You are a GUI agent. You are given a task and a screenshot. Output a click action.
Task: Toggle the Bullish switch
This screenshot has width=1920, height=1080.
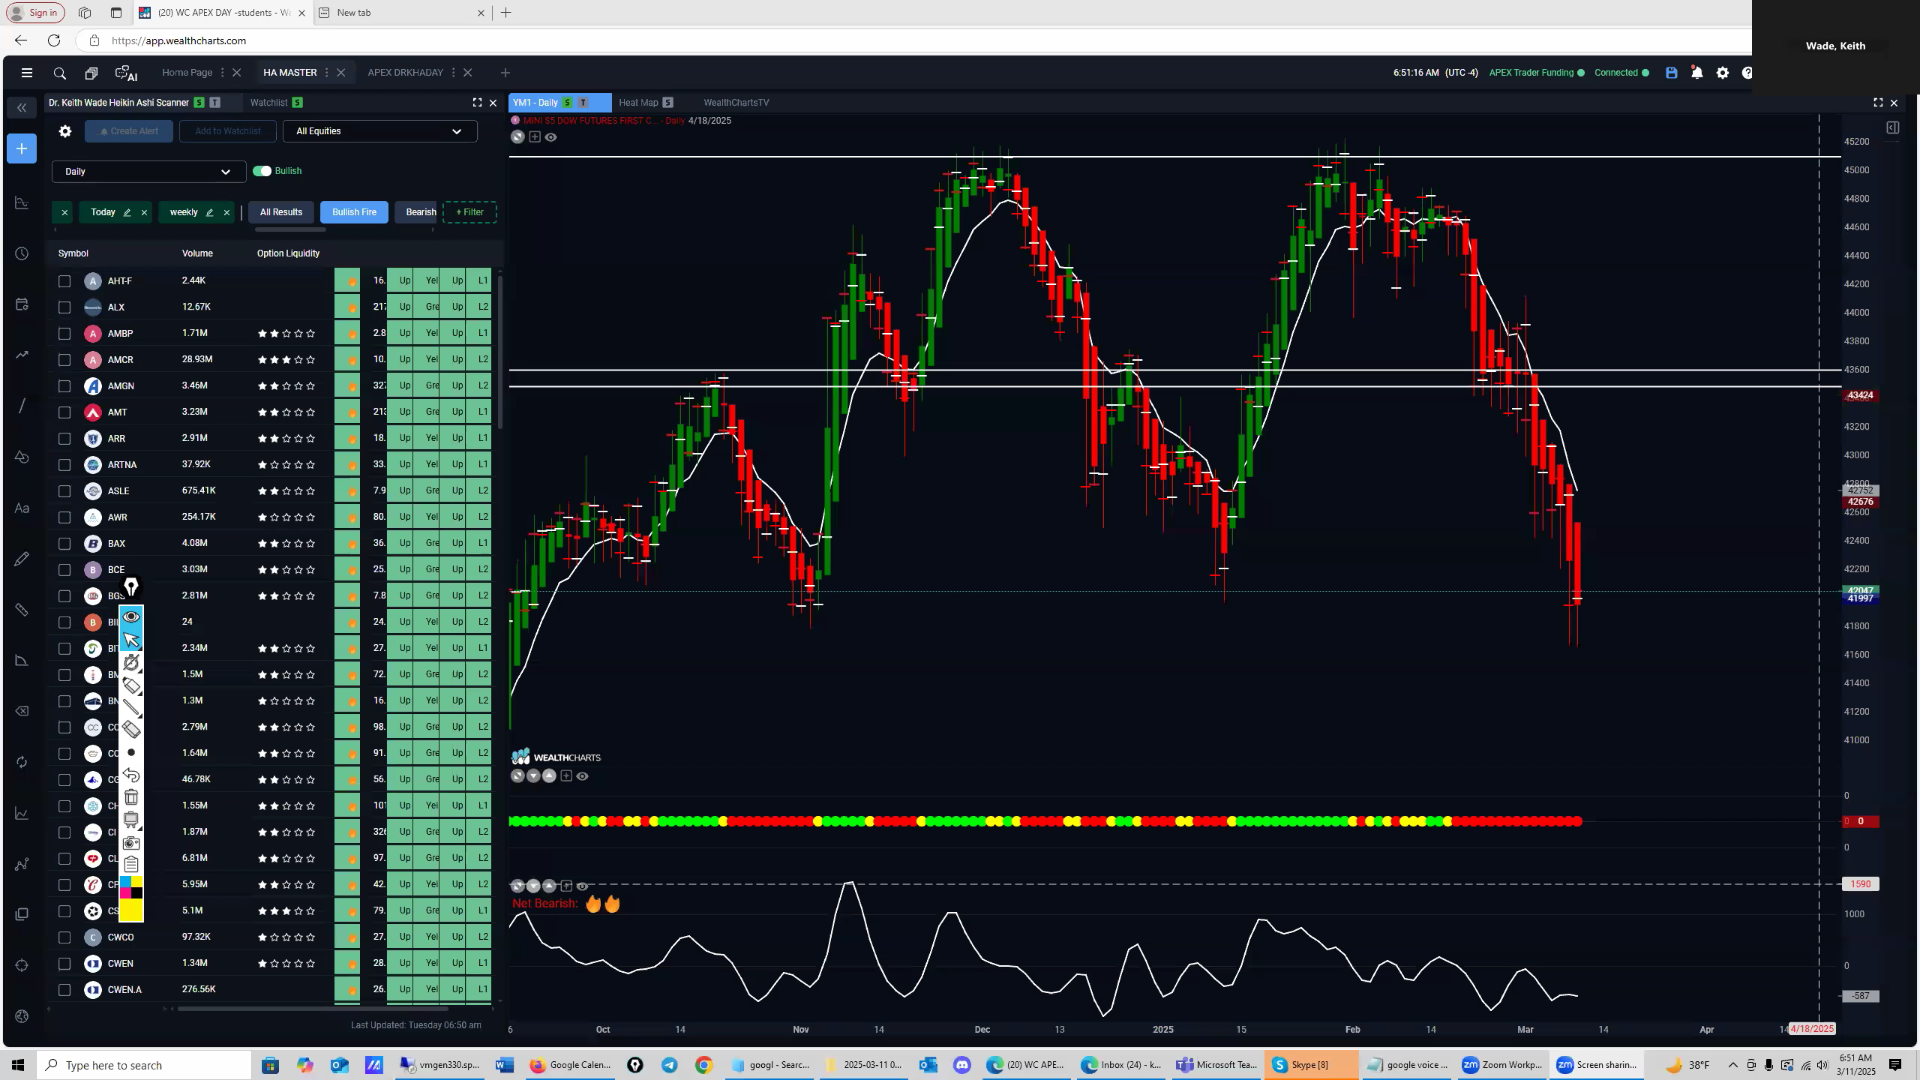[x=262, y=171]
